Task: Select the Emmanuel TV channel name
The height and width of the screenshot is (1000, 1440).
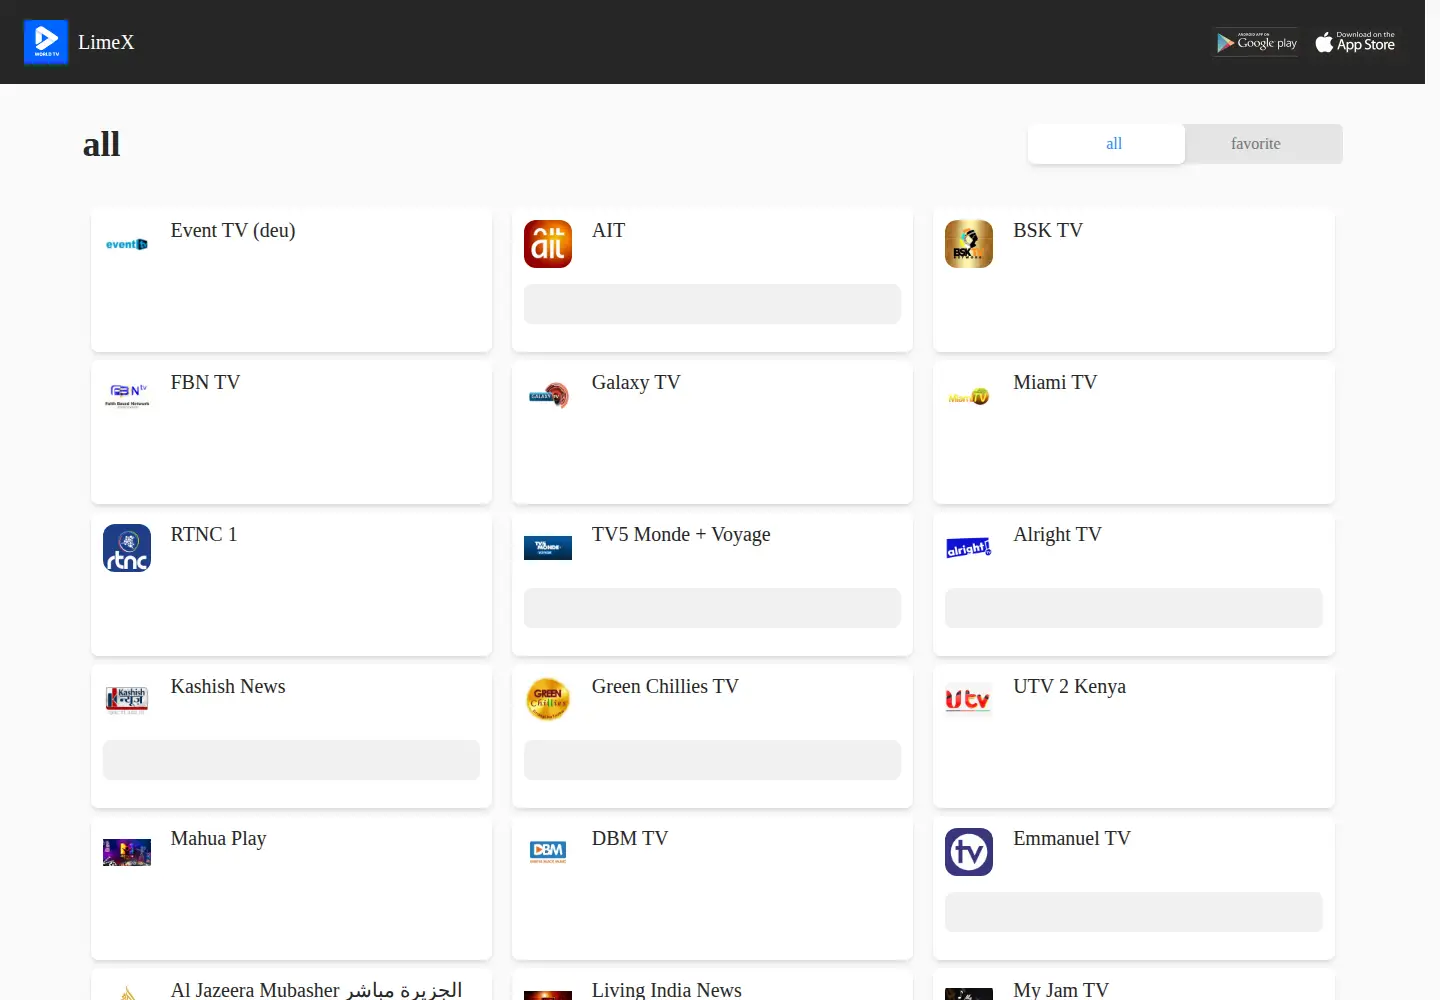Action: pyautogui.click(x=1072, y=838)
